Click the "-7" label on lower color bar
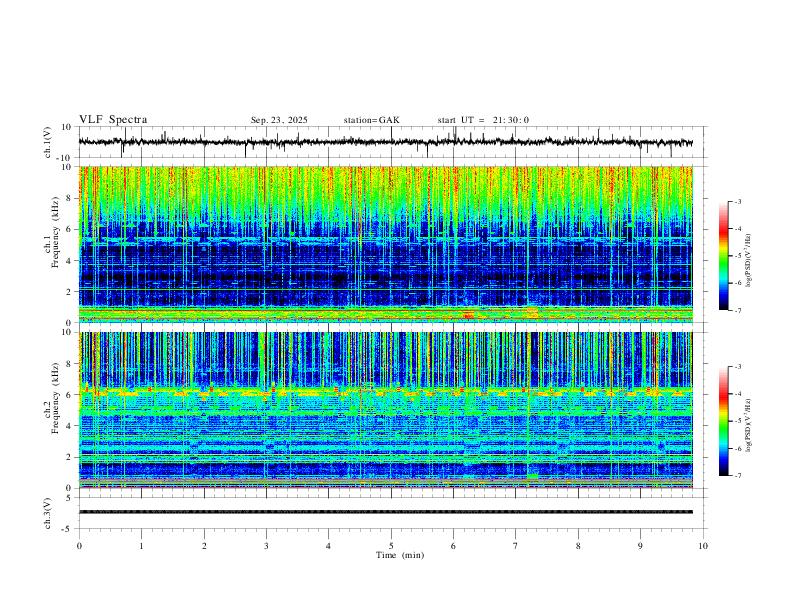This screenshot has width=792, height=612. 738,476
